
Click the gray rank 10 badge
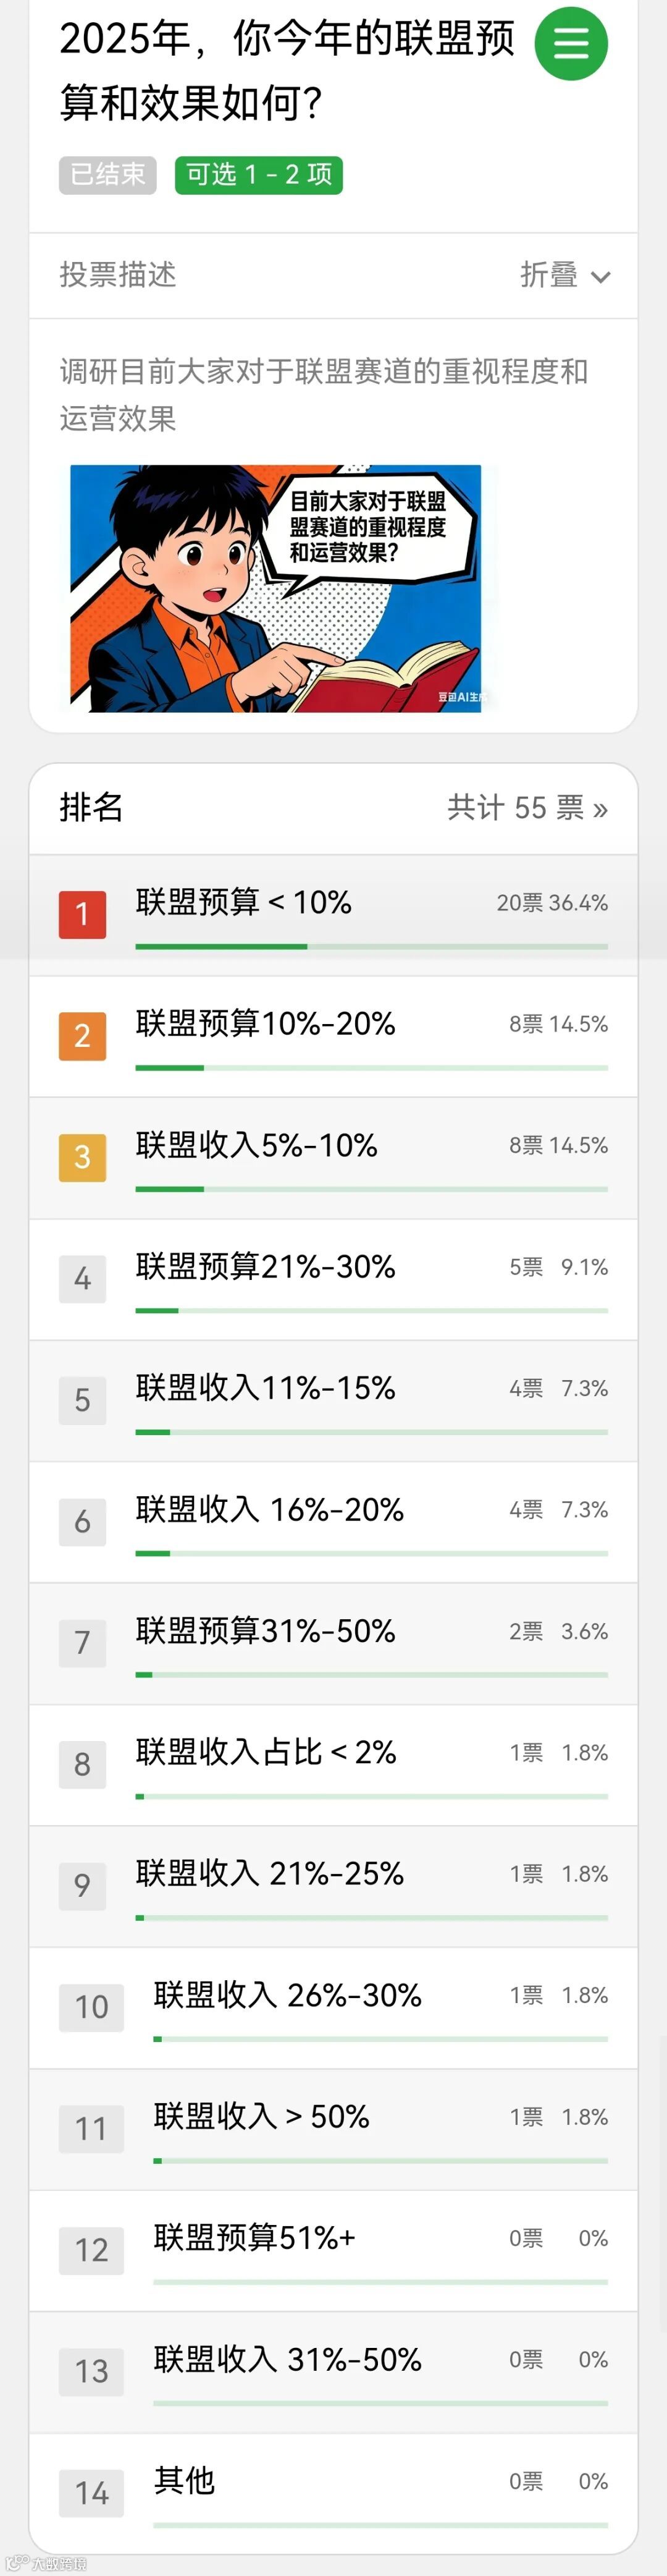pos(91,2006)
